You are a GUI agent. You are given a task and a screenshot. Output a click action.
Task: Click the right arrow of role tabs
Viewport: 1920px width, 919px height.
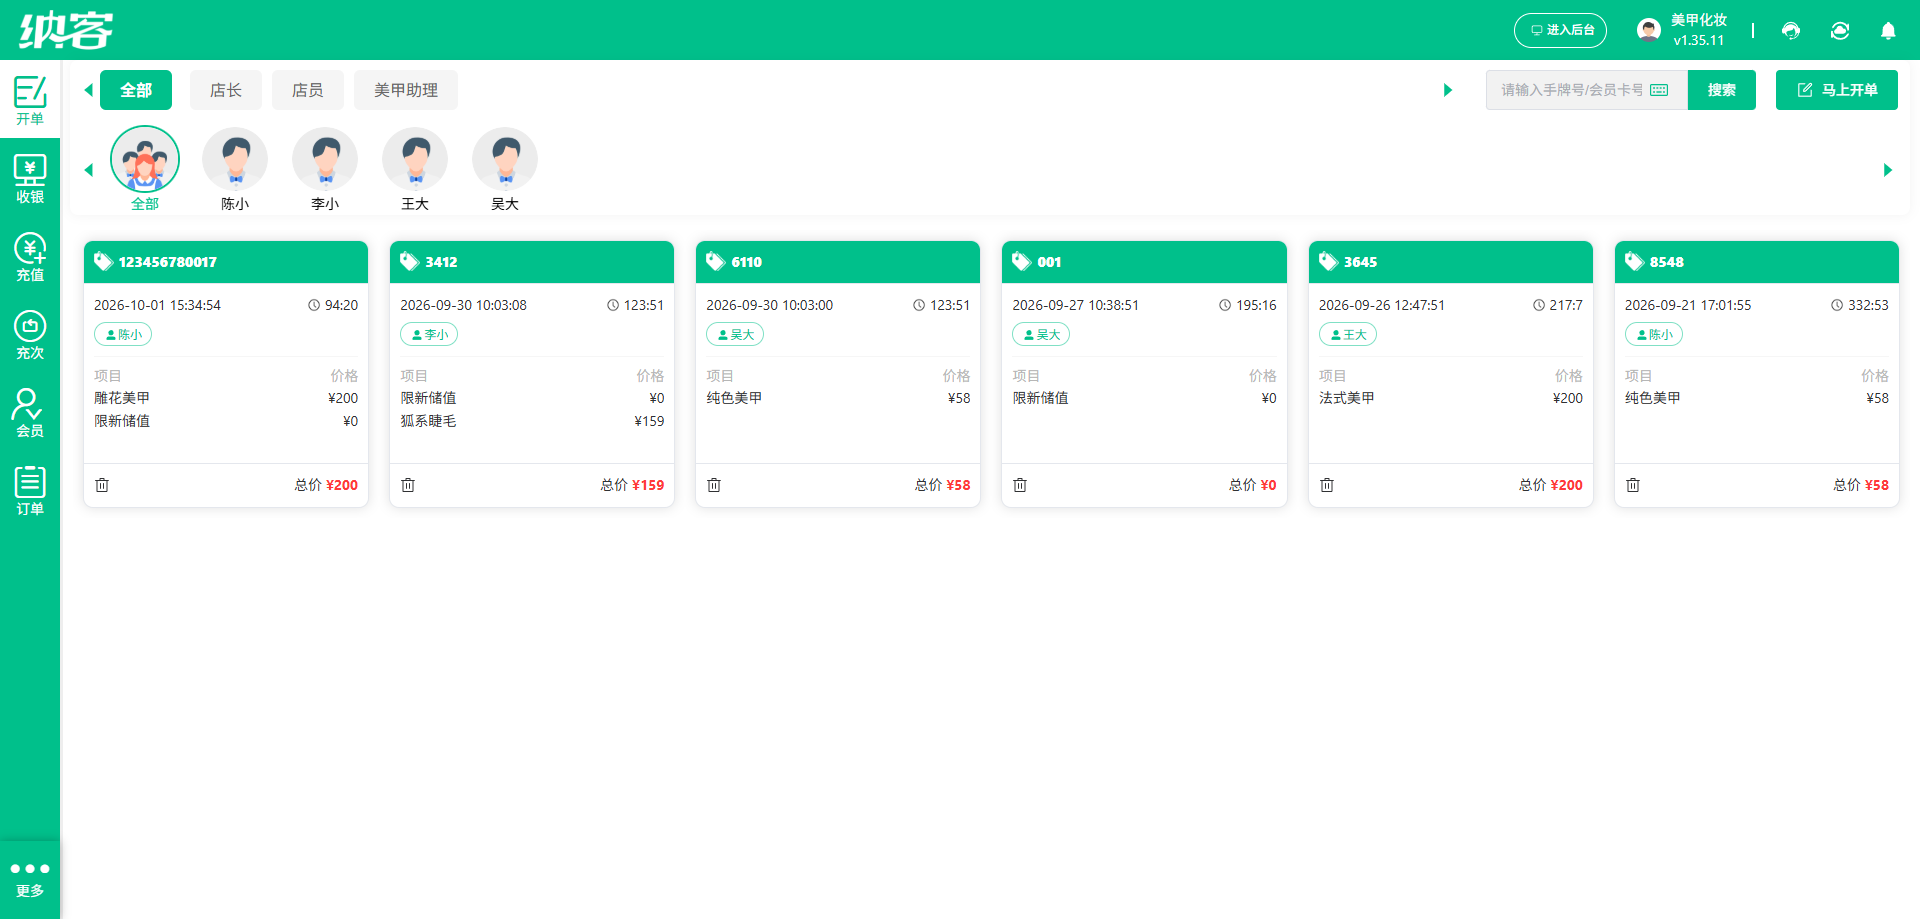coord(1447,90)
